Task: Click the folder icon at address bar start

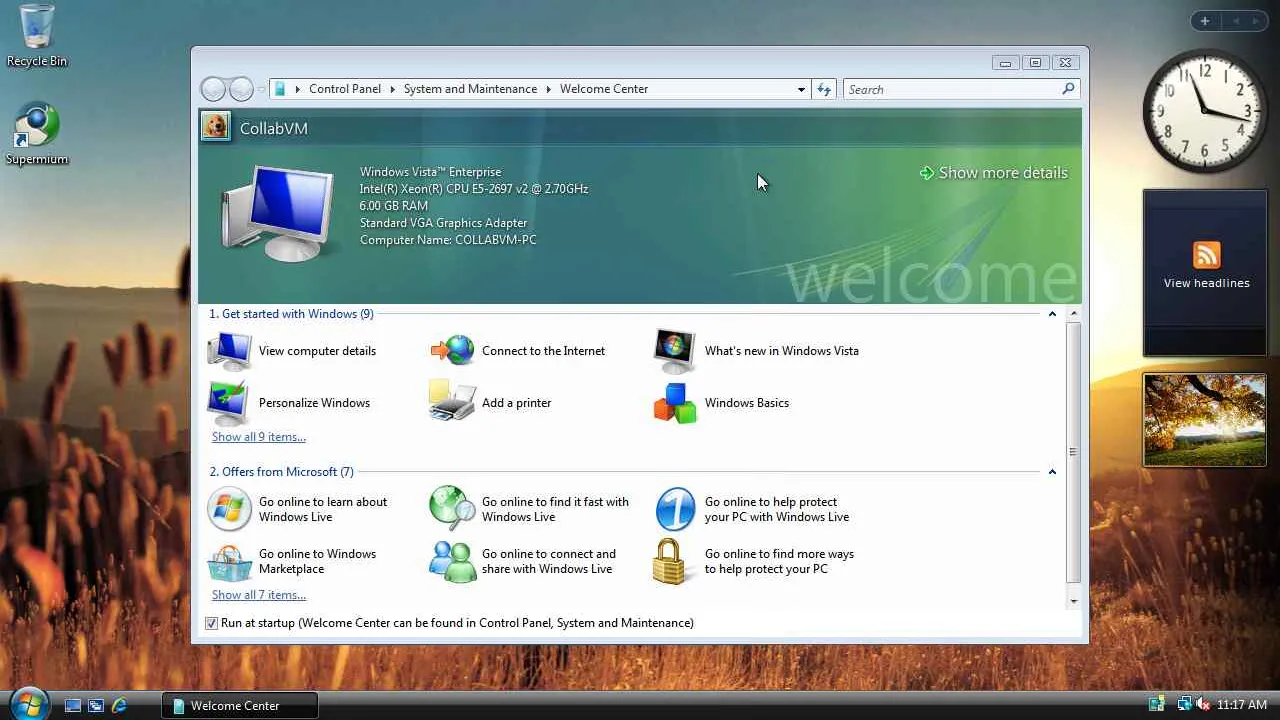Action: click(281, 89)
